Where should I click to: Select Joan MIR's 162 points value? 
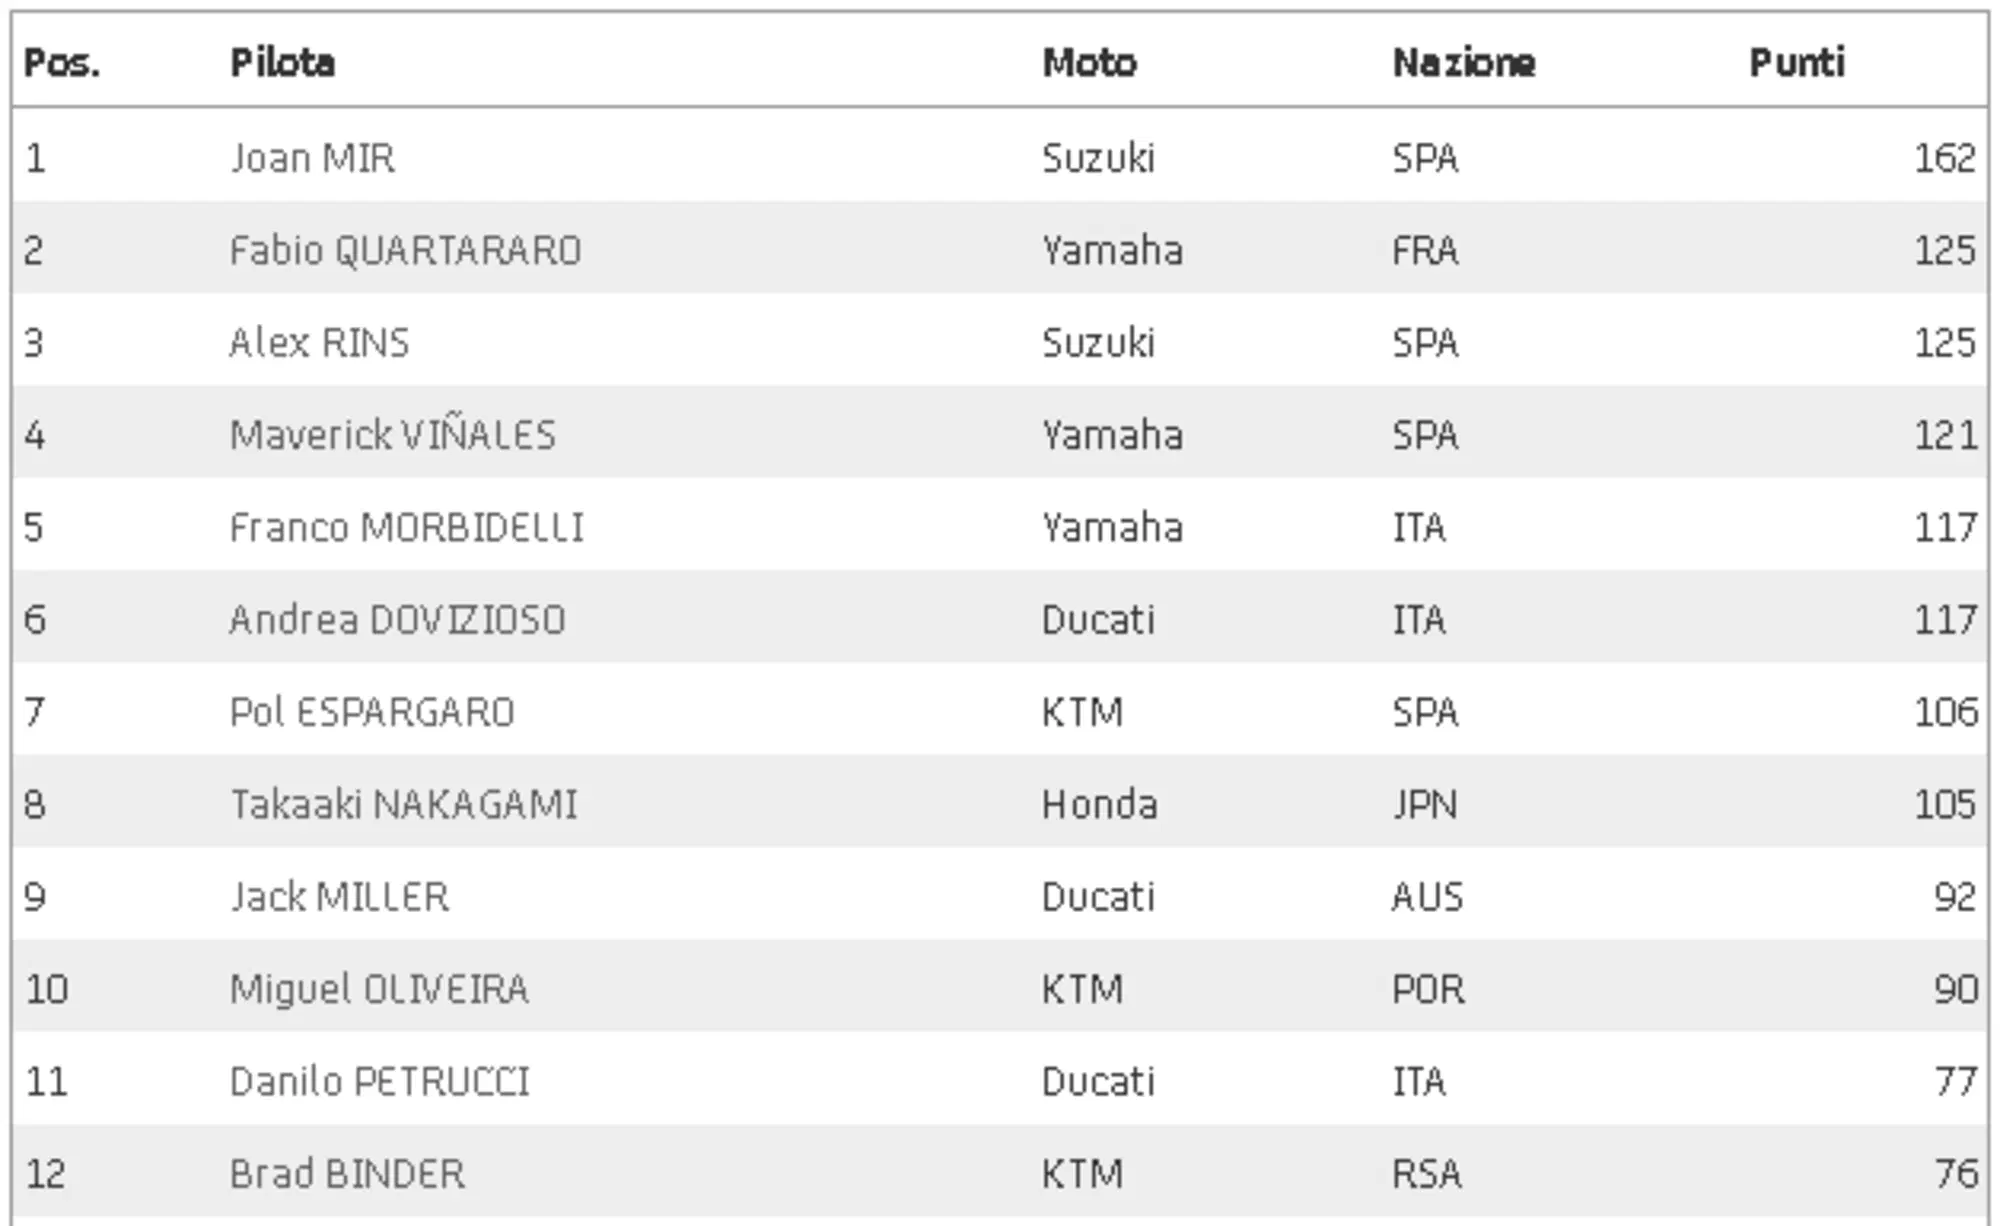tap(1944, 158)
